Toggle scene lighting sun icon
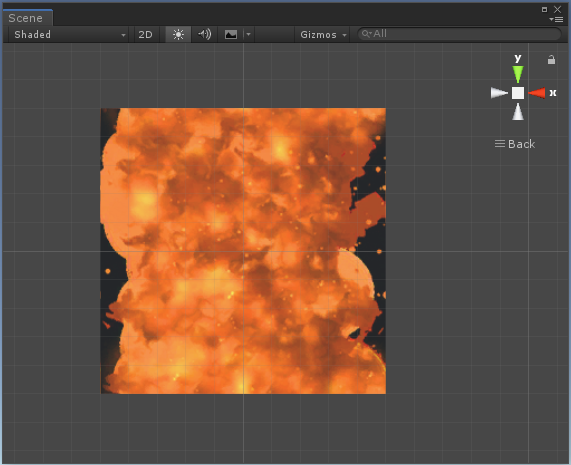The image size is (571, 465). 178,35
